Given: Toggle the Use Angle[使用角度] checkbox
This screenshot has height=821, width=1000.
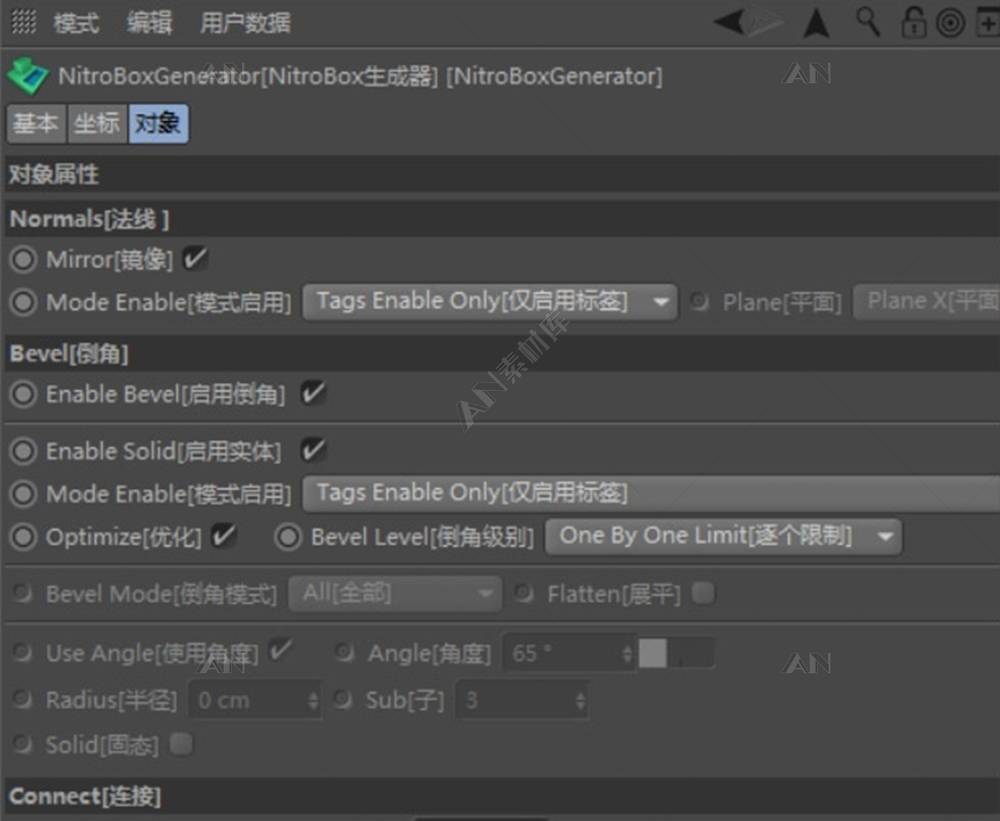Looking at the screenshot, I should [280, 651].
